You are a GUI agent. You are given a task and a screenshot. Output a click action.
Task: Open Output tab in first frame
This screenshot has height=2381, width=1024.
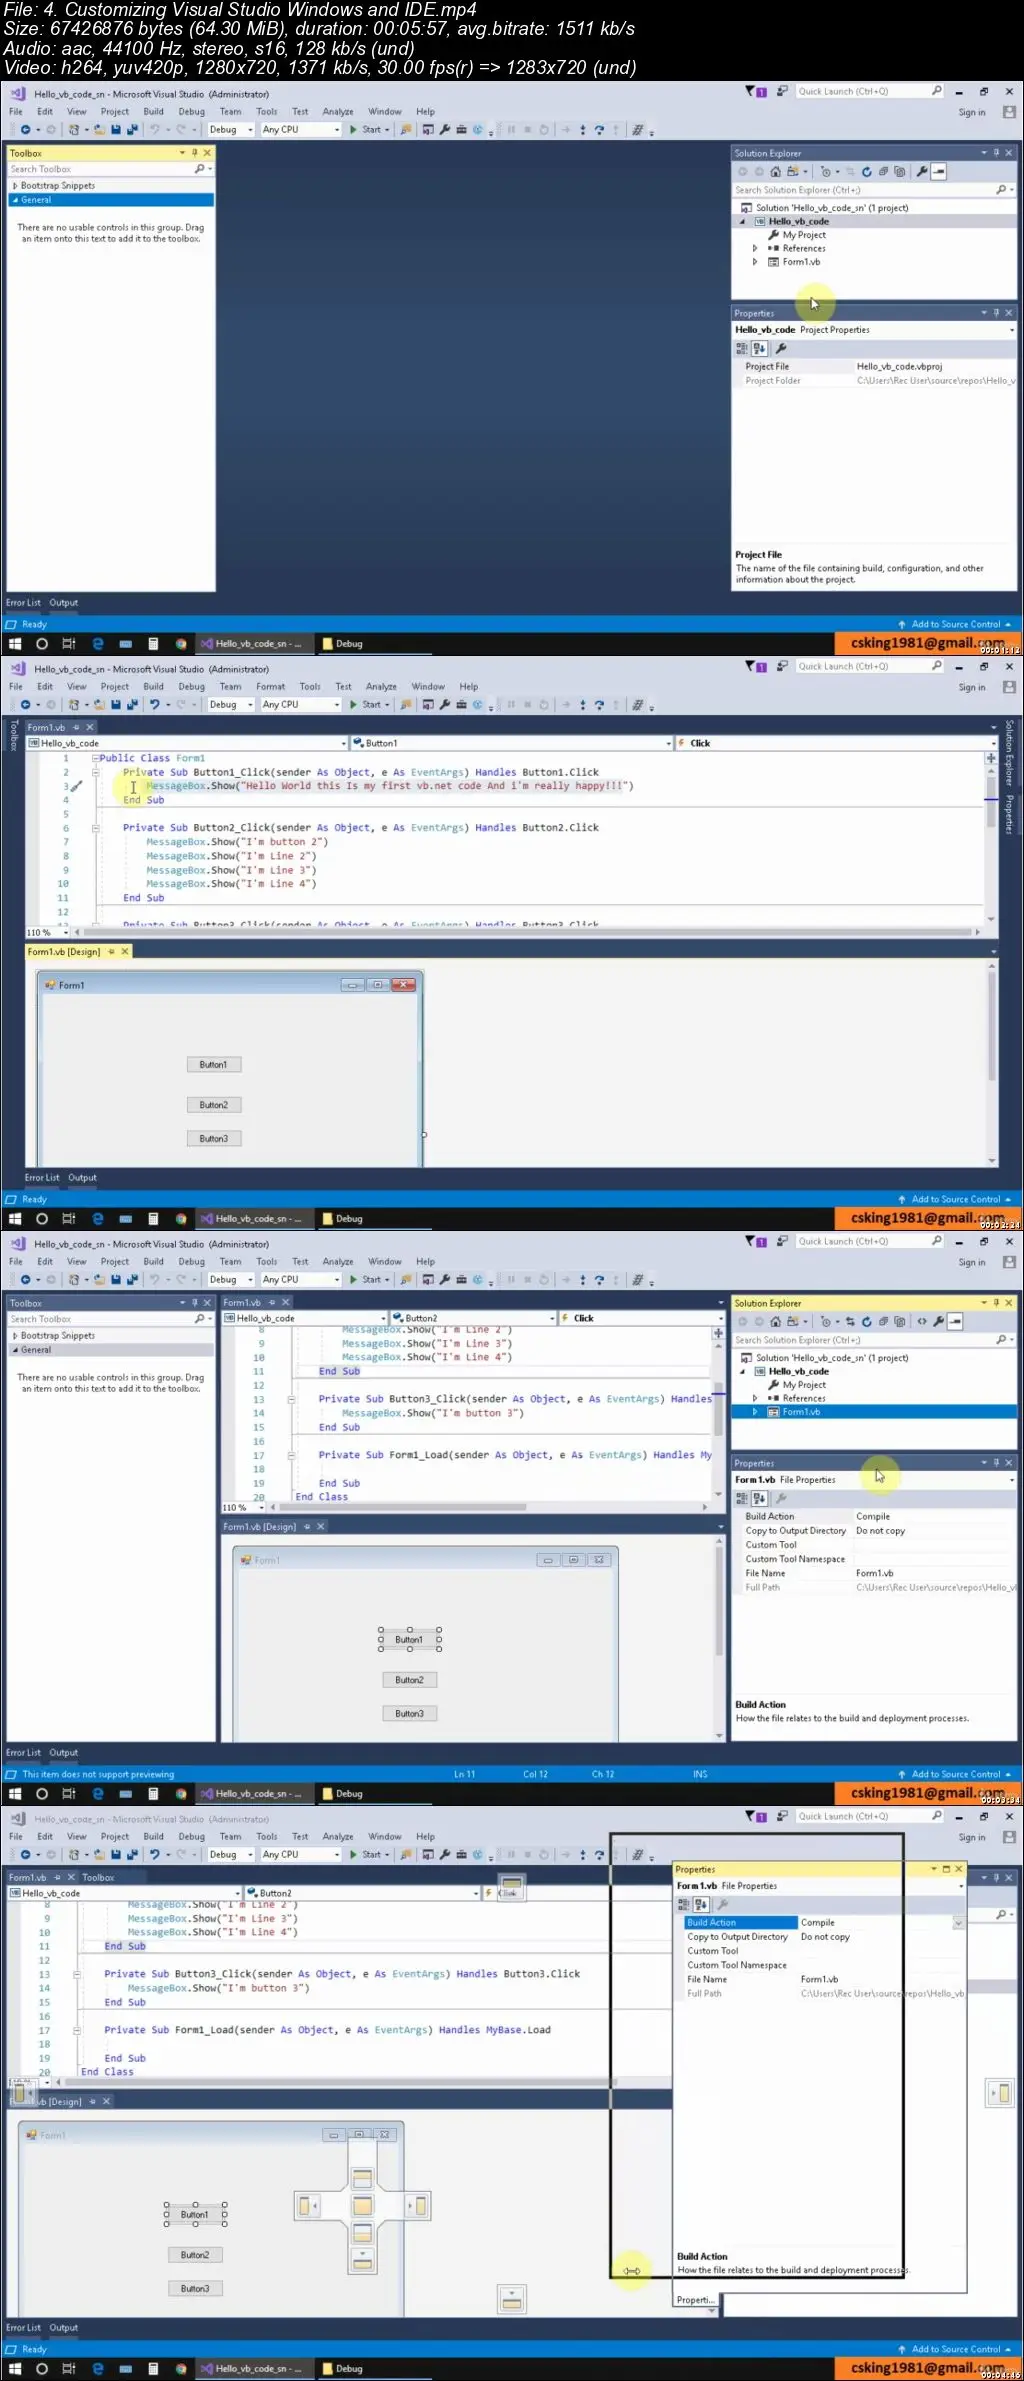tap(64, 603)
